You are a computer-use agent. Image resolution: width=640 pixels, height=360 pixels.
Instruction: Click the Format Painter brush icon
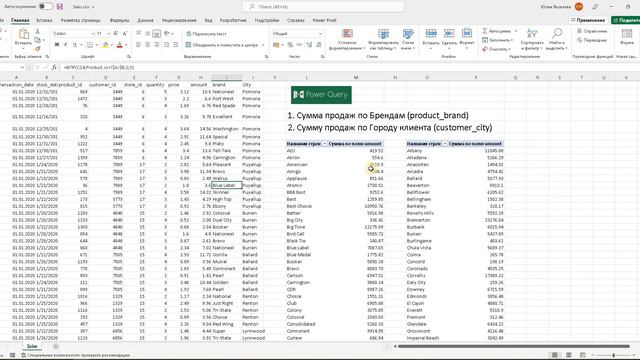[38, 49]
